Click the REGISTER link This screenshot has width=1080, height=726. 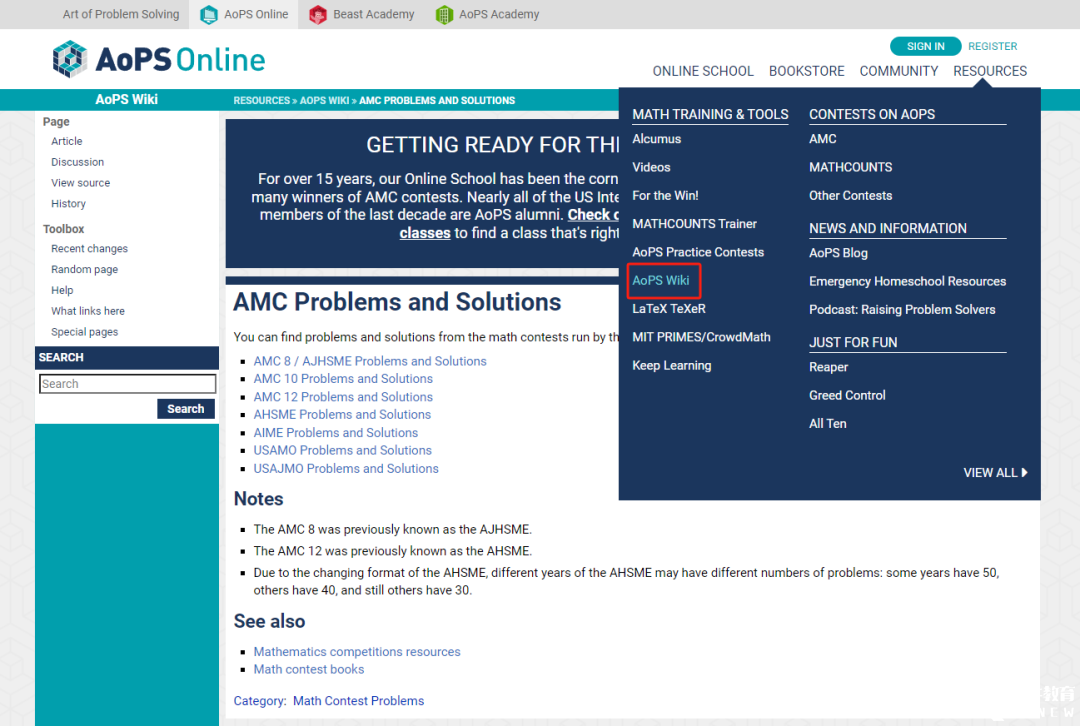click(x=992, y=46)
